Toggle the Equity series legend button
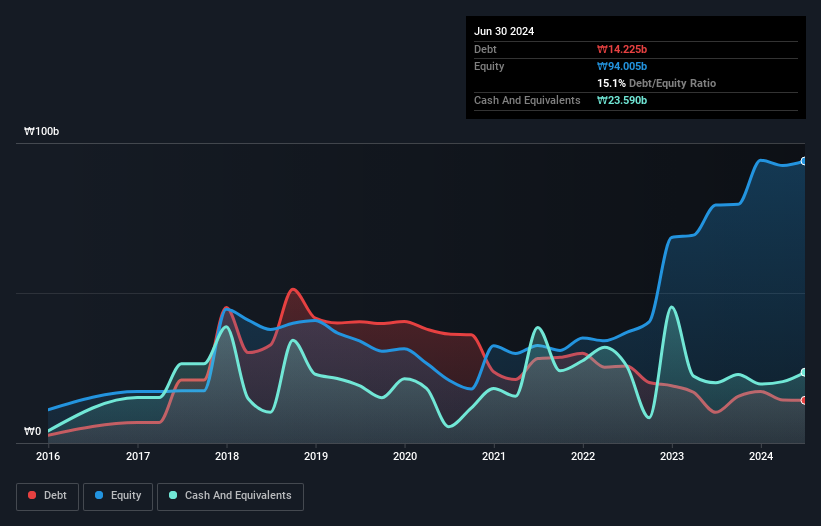This screenshot has width=821, height=526. point(118,496)
